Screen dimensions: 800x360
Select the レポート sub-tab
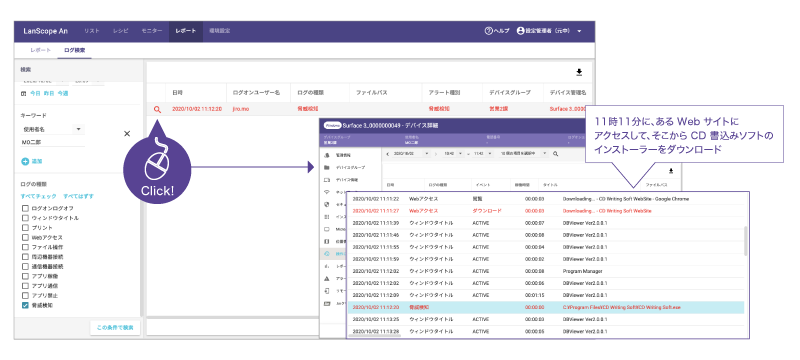point(41,50)
